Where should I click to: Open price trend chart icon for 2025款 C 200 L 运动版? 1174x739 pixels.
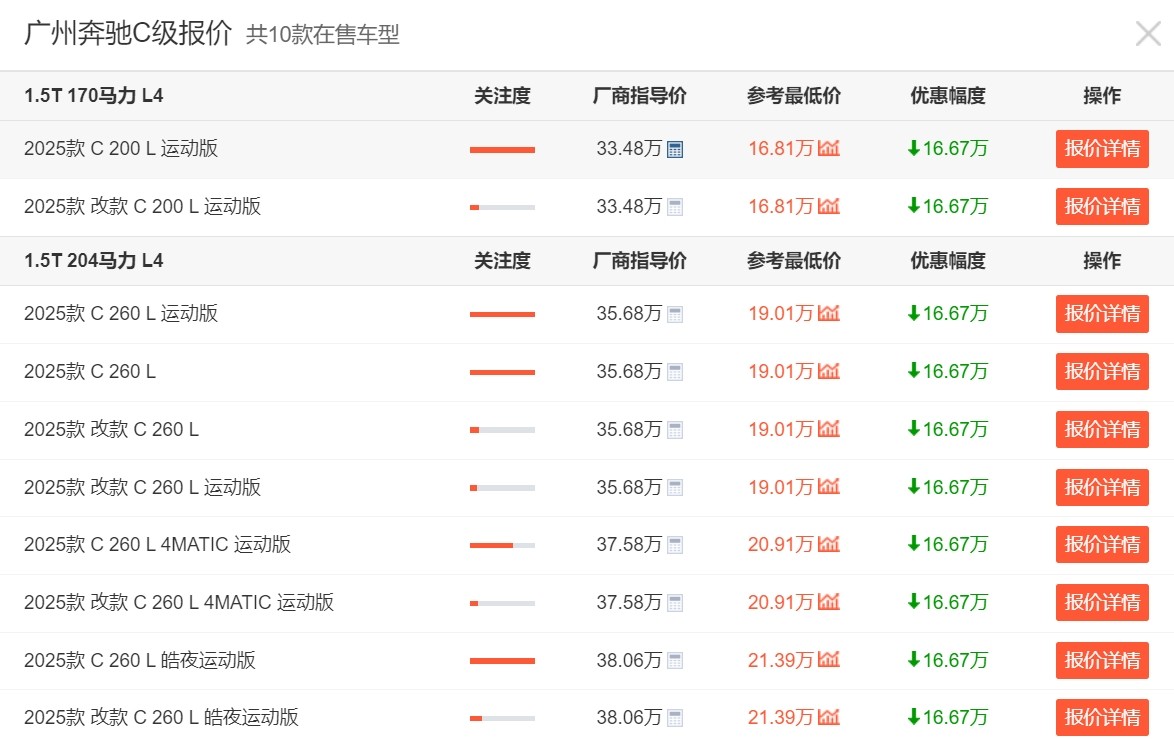pos(829,148)
